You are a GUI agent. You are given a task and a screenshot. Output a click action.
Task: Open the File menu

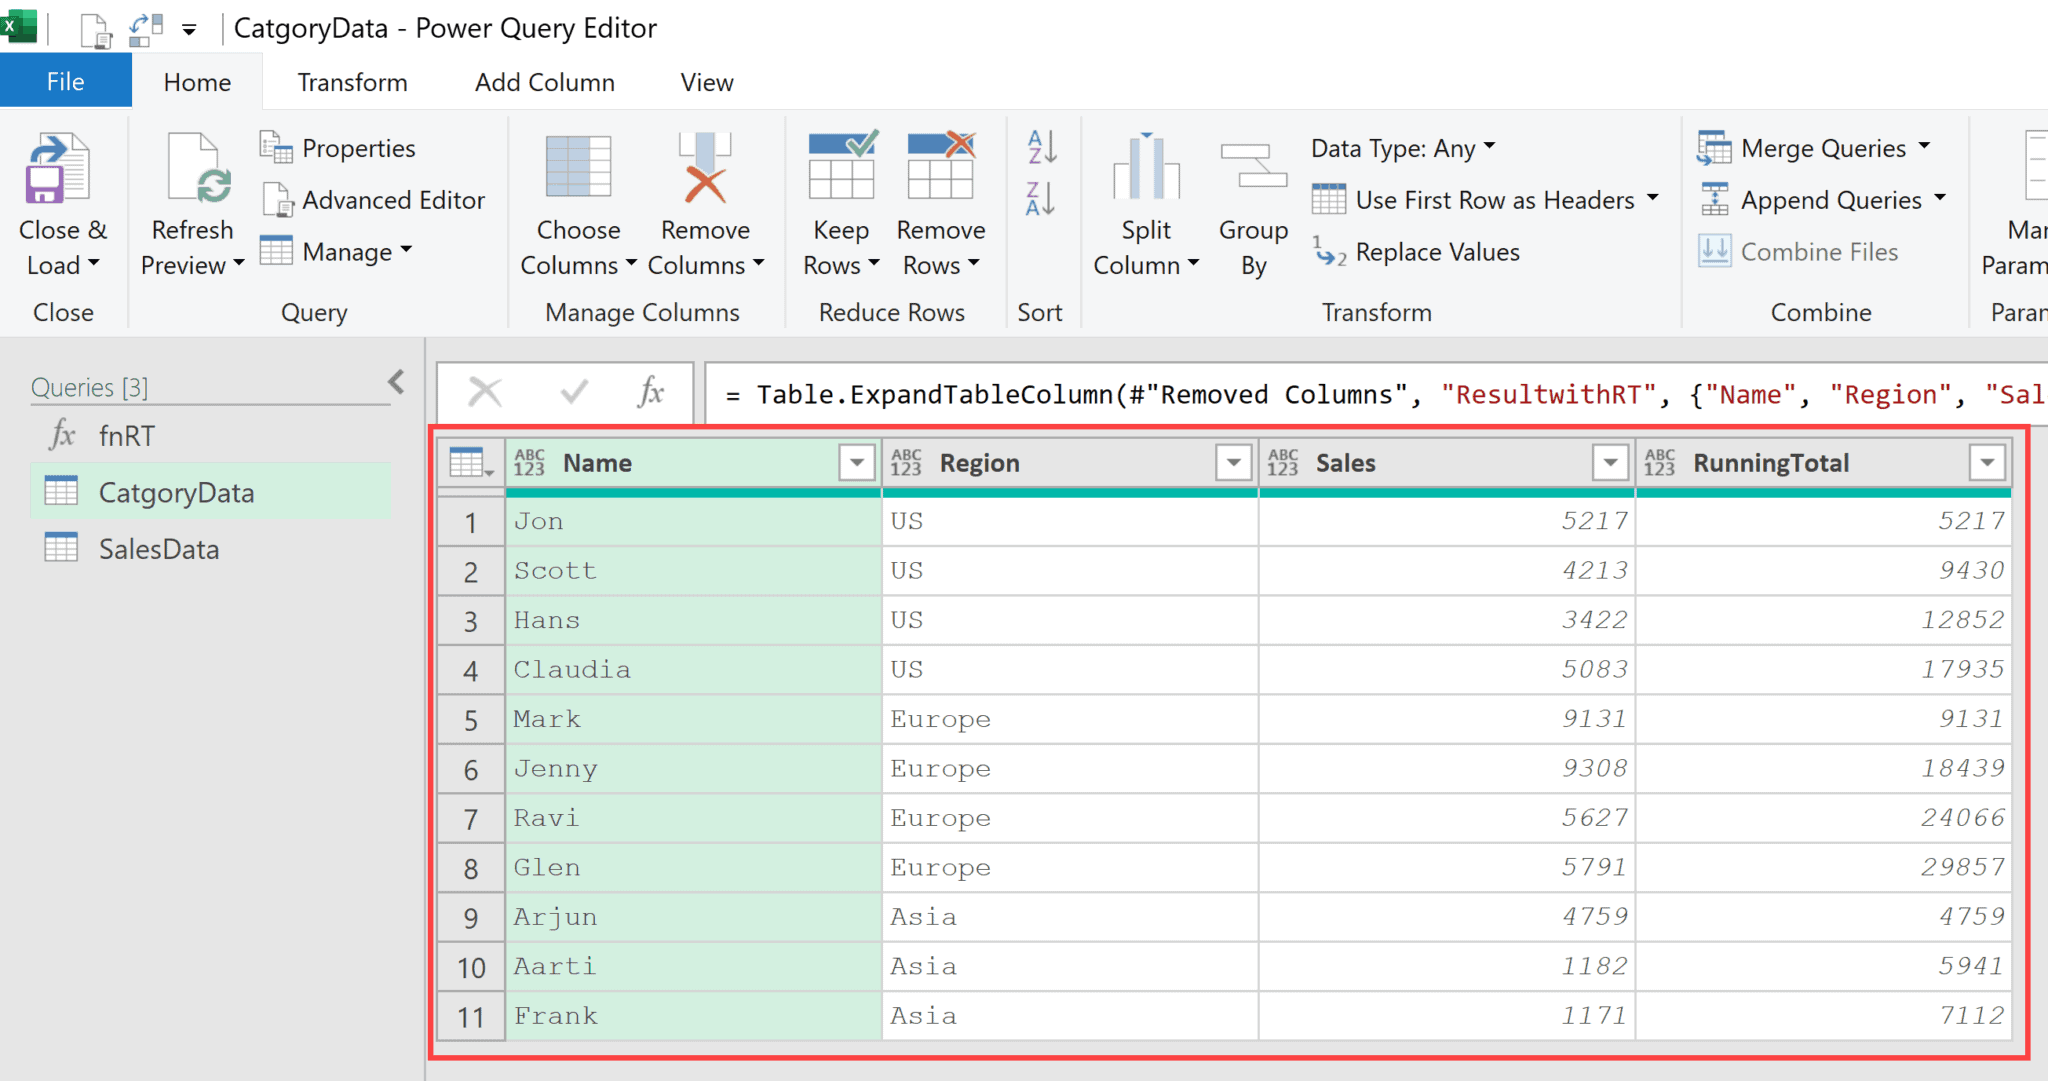click(x=65, y=80)
